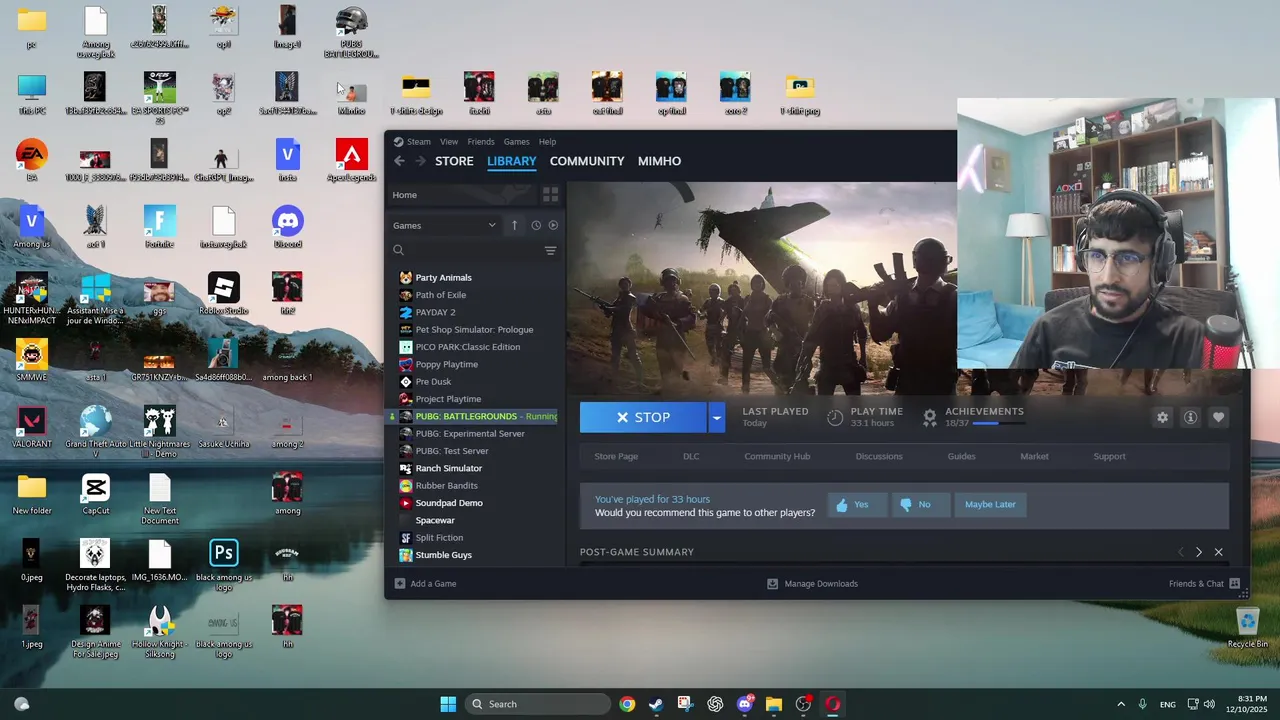Open the CapCut desktop icon
Screen dimensions: 1280x720
click(96, 494)
